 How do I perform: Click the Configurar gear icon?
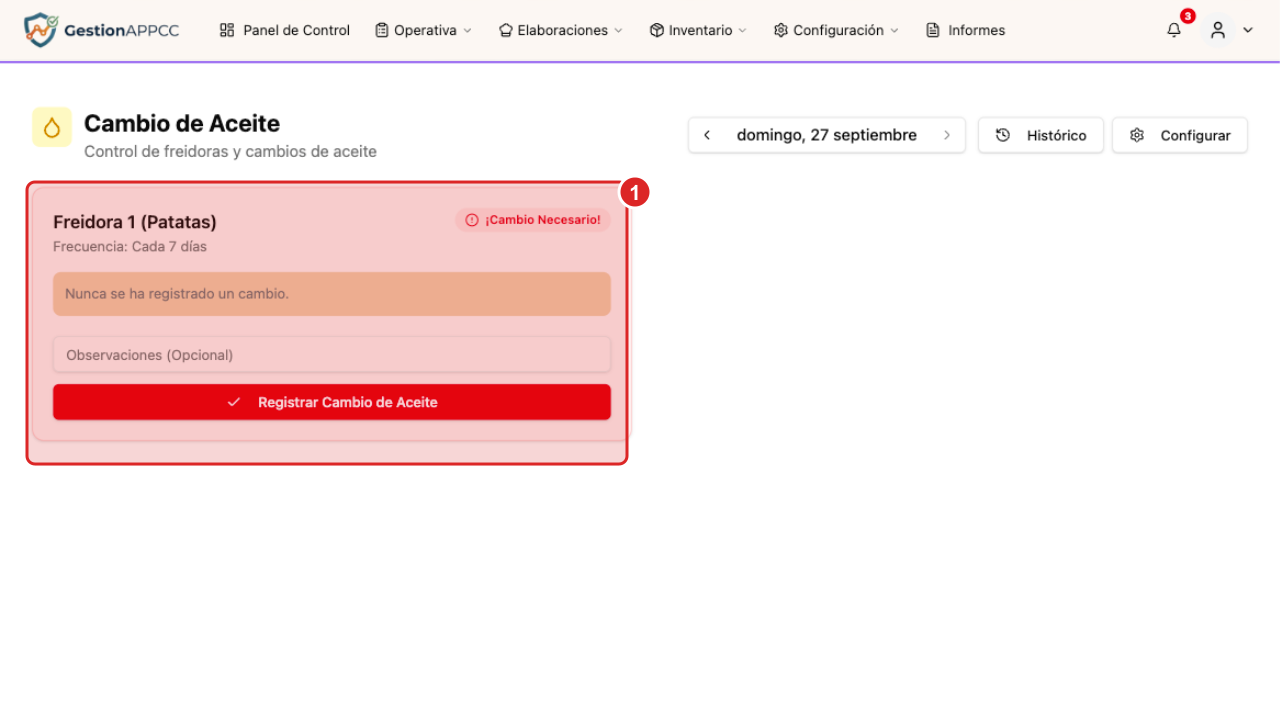tap(1137, 135)
